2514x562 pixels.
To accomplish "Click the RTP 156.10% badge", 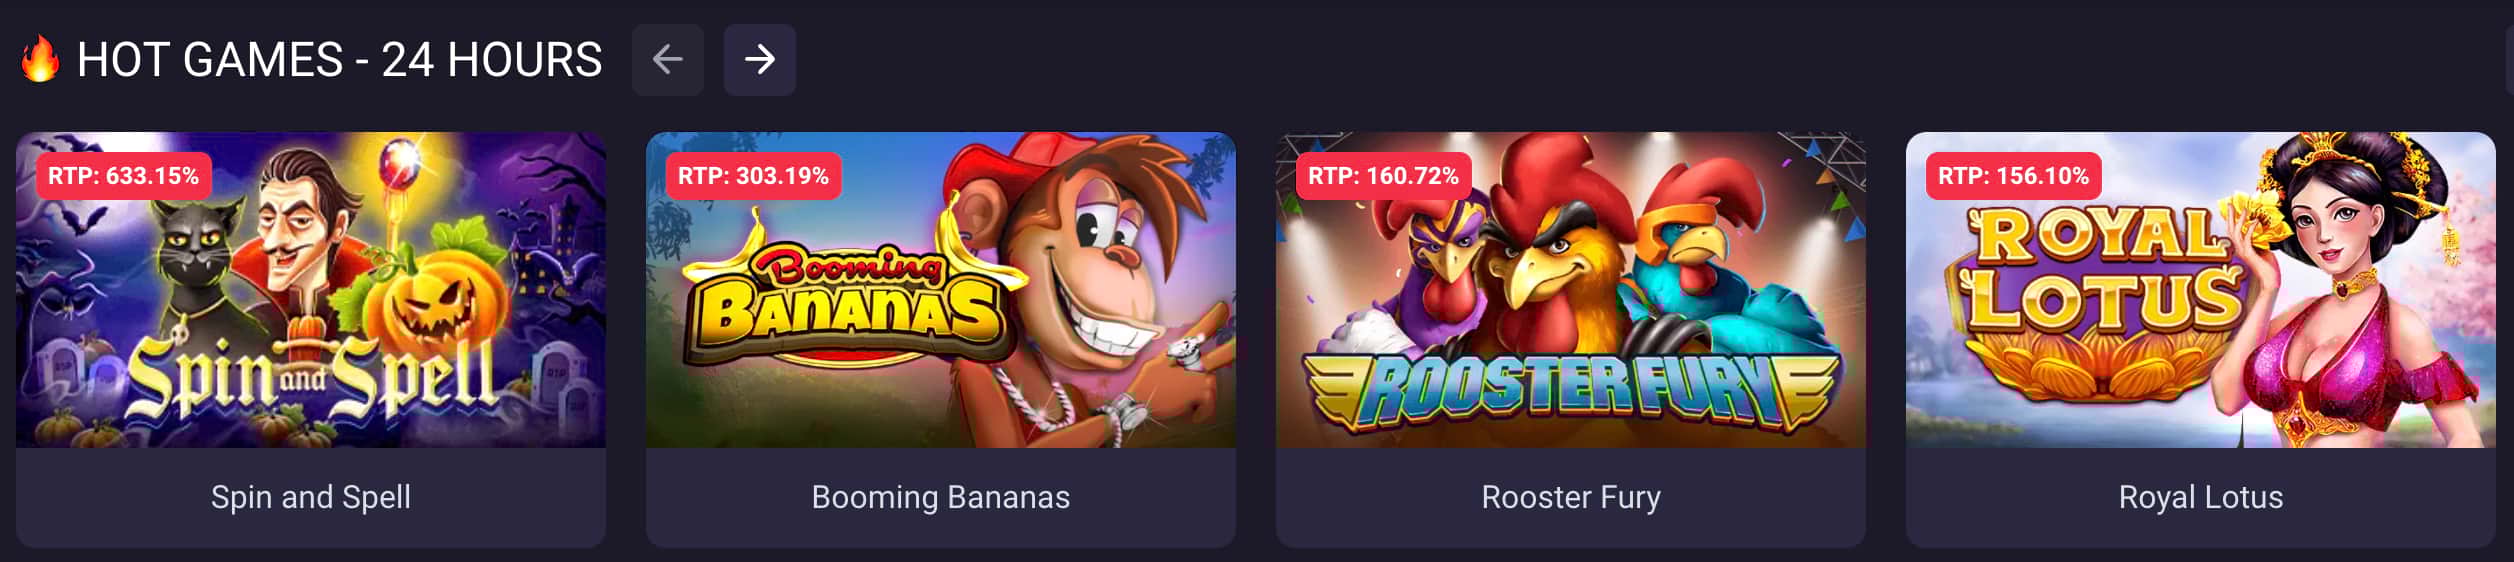I will click(x=2013, y=176).
